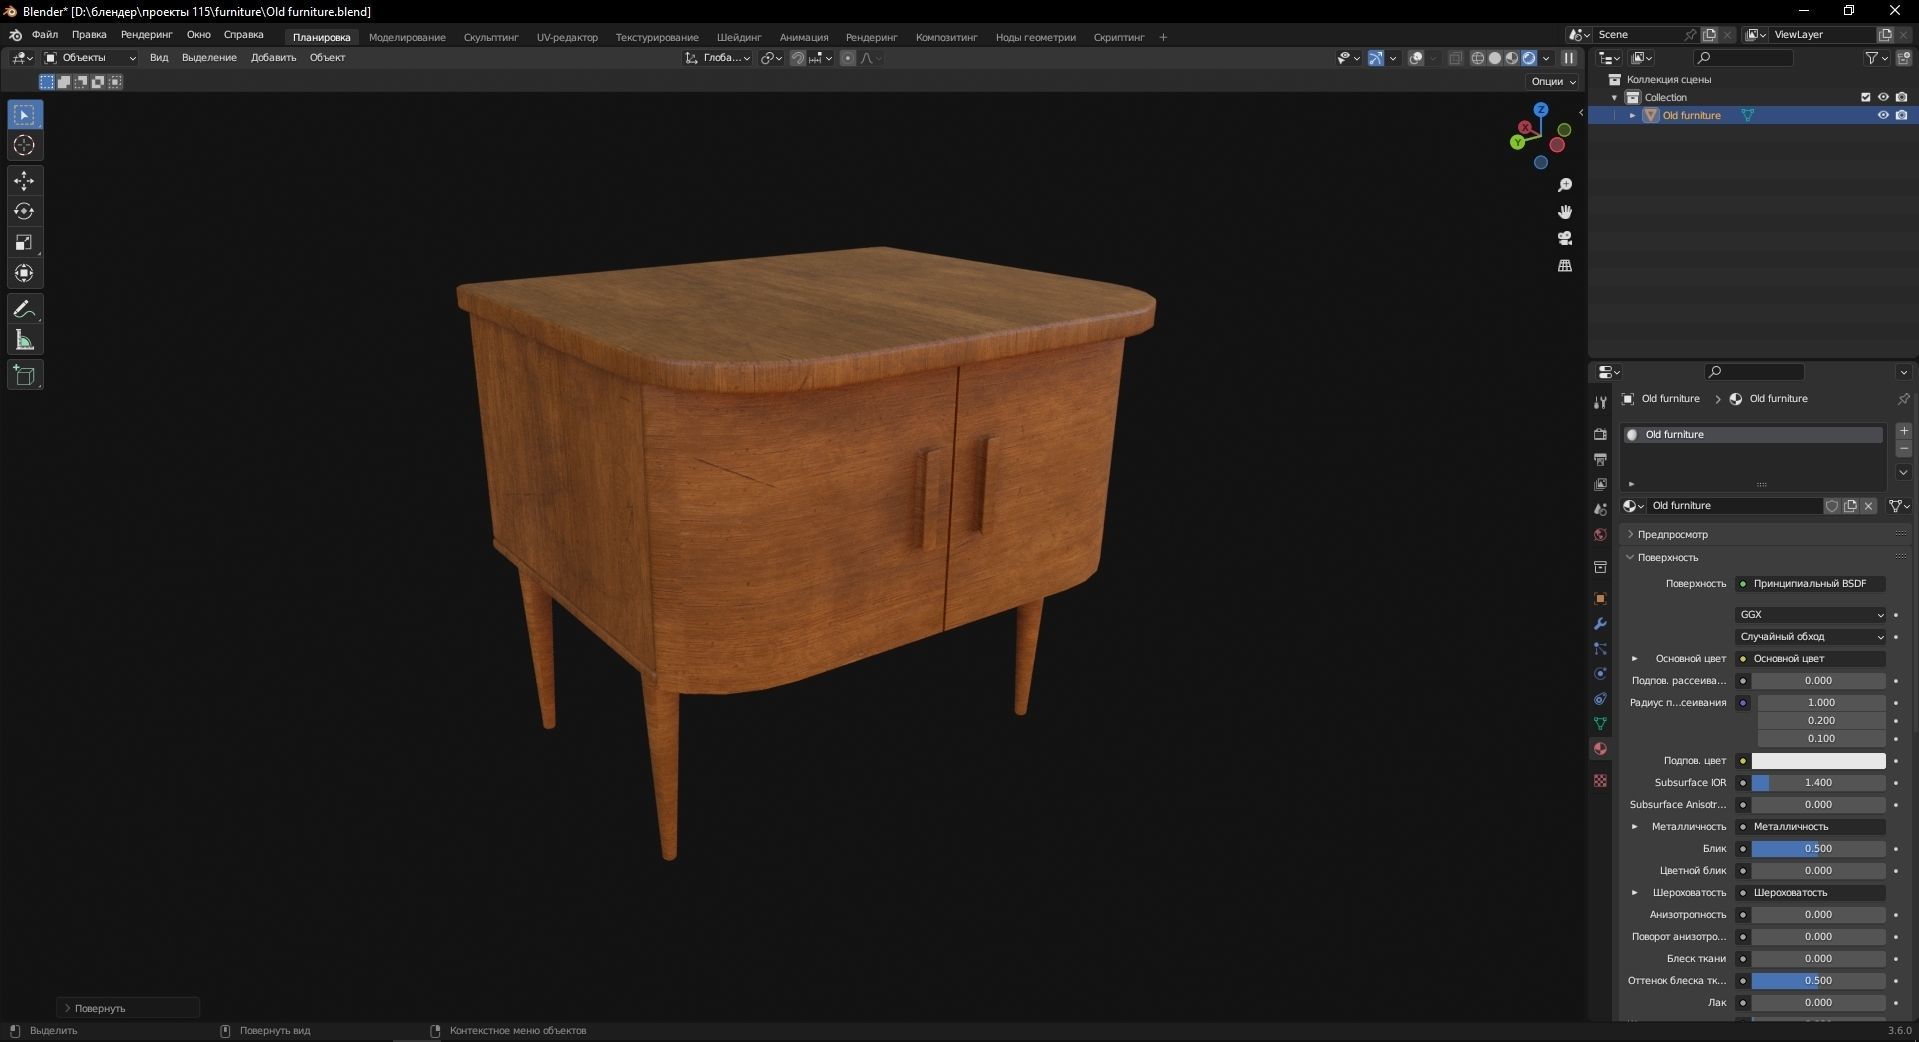The image size is (1919, 1042).
Task: Select the Scale tool
Action: (x=25, y=243)
